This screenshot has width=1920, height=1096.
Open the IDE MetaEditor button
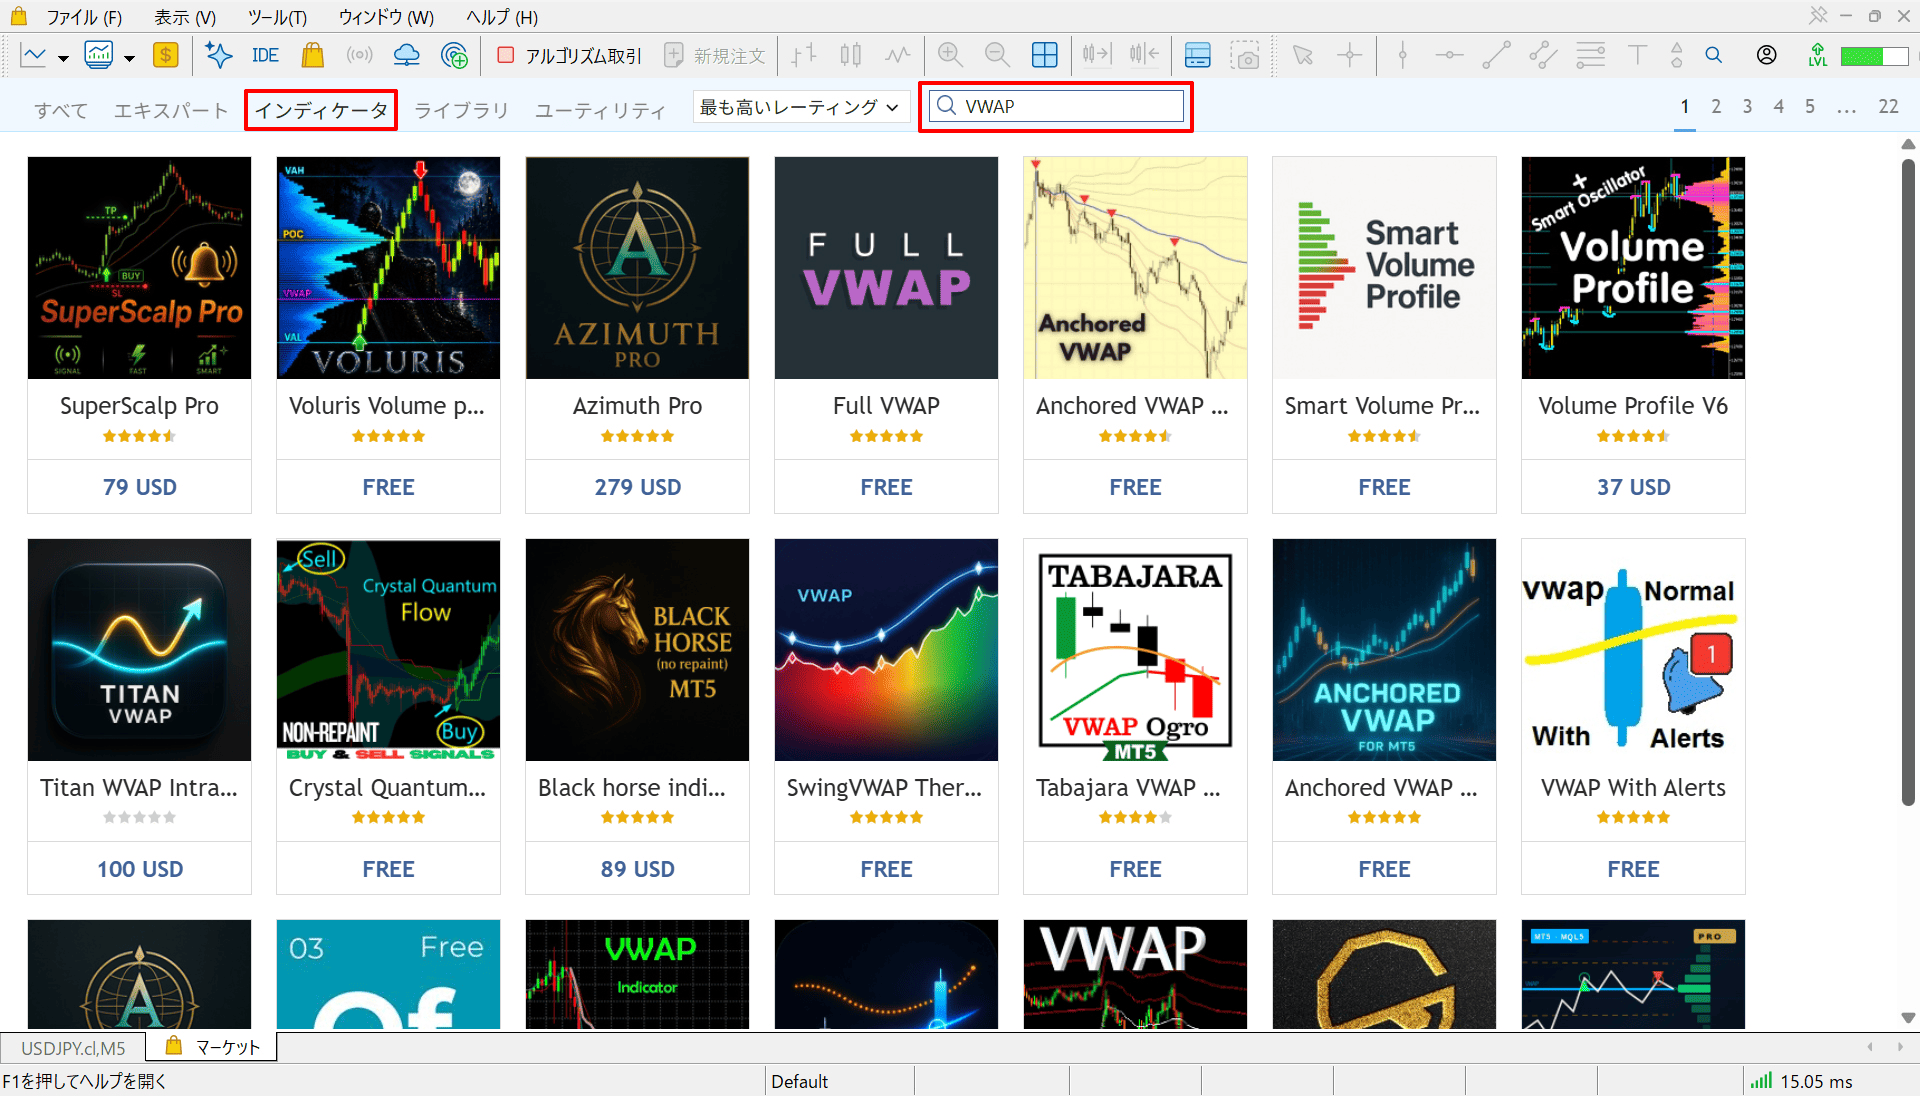click(x=265, y=55)
